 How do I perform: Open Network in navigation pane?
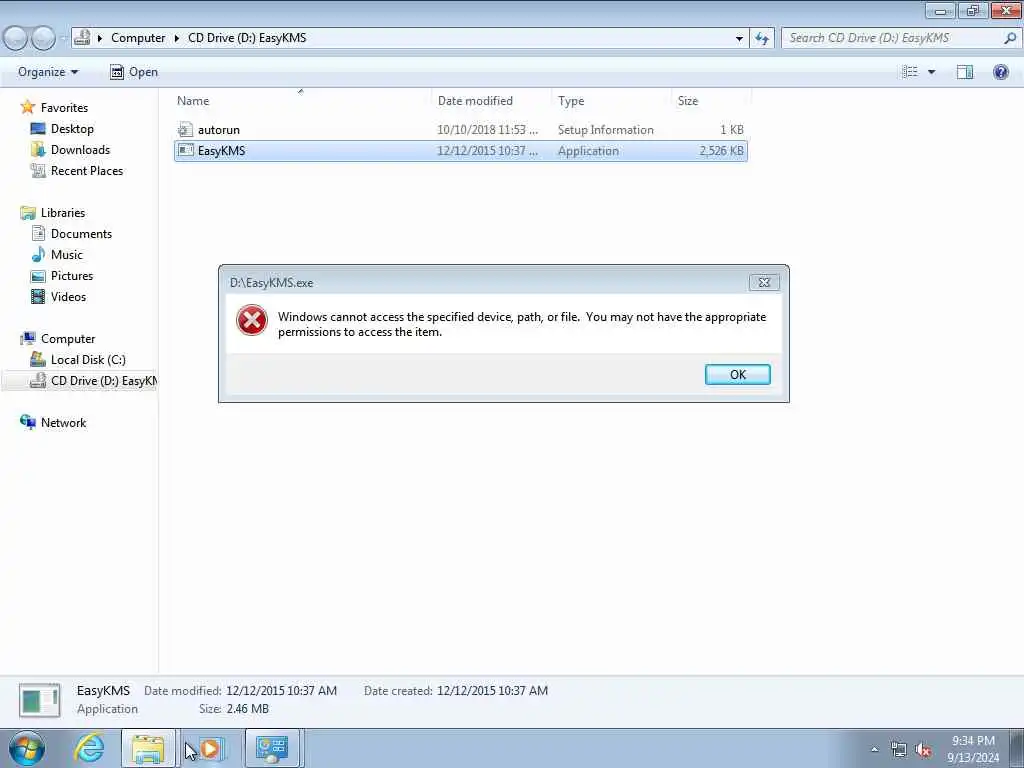pos(63,423)
